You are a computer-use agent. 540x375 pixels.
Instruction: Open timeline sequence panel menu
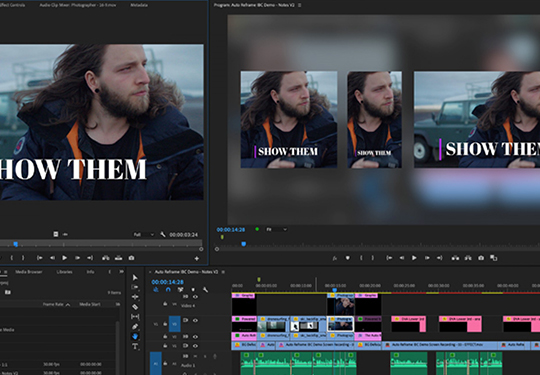pyautogui.click(x=223, y=272)
